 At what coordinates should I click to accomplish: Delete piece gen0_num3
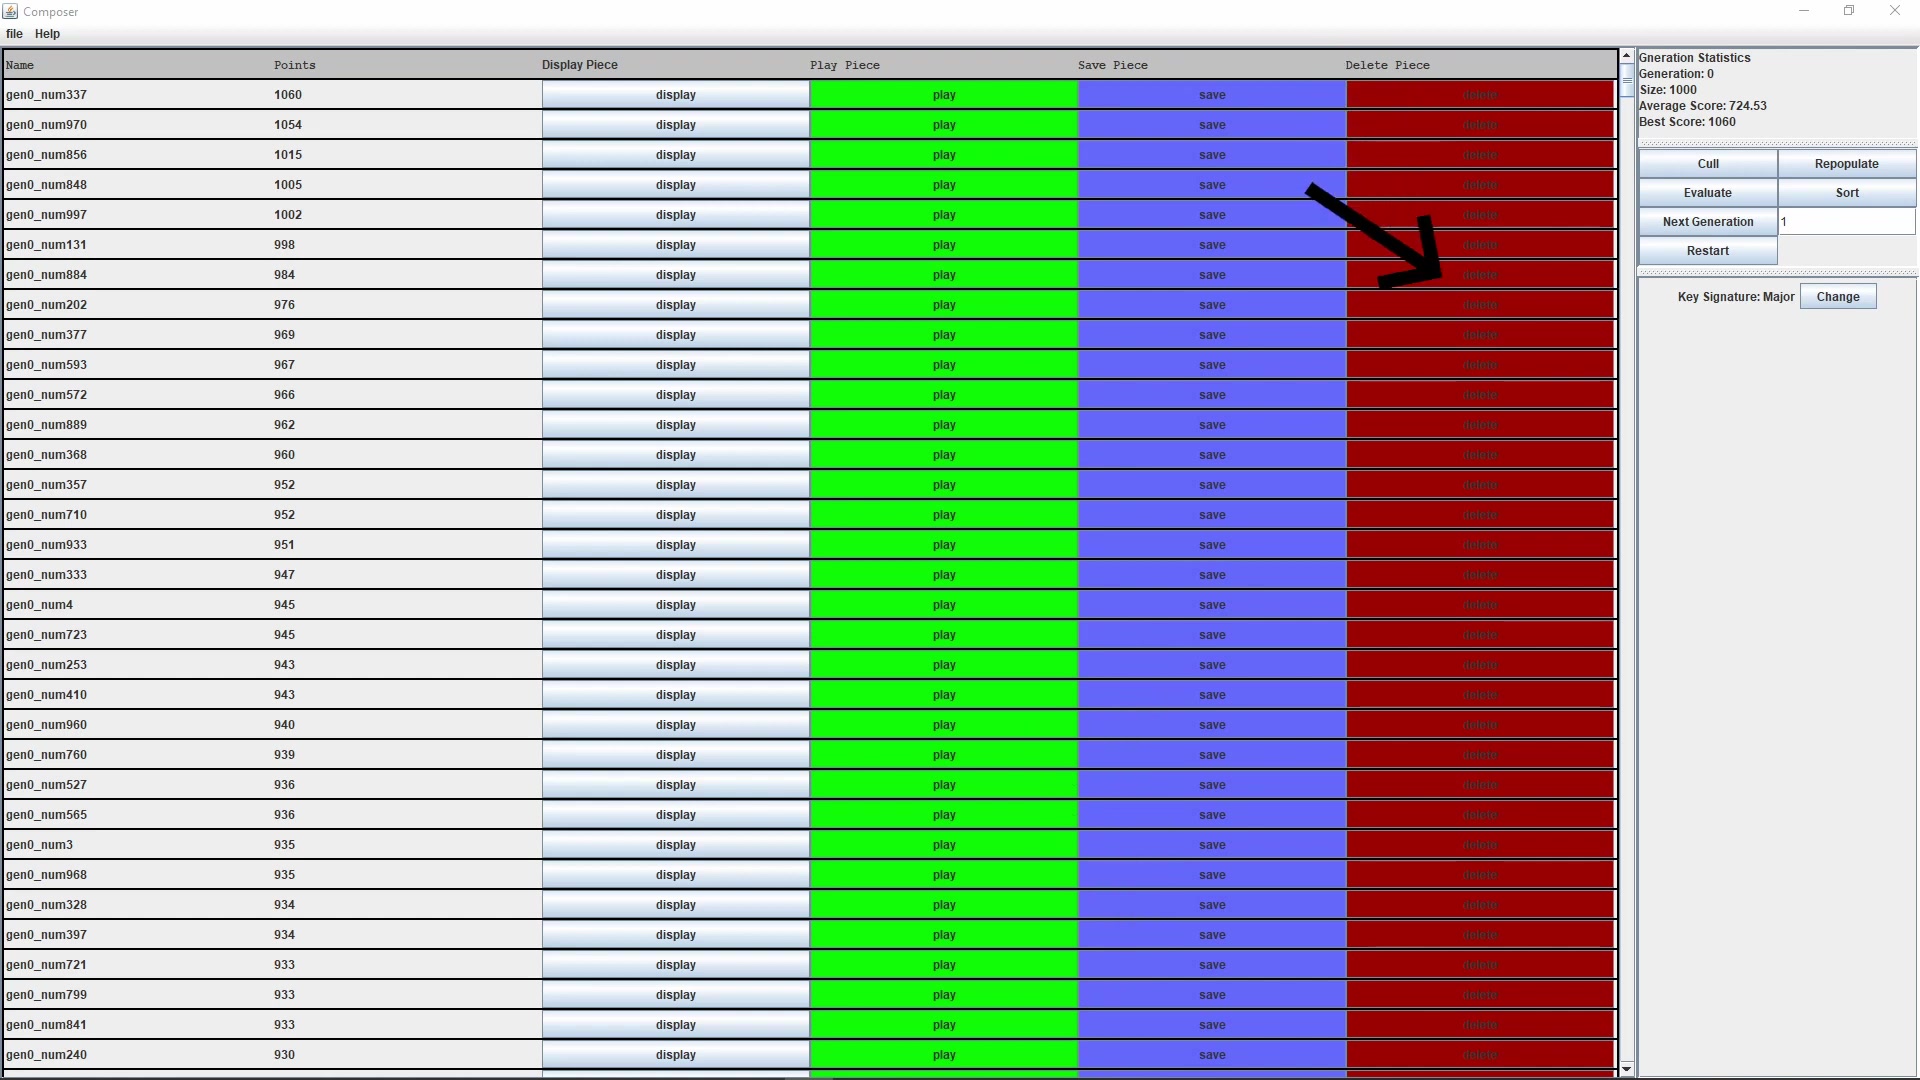coord(1480,845)
